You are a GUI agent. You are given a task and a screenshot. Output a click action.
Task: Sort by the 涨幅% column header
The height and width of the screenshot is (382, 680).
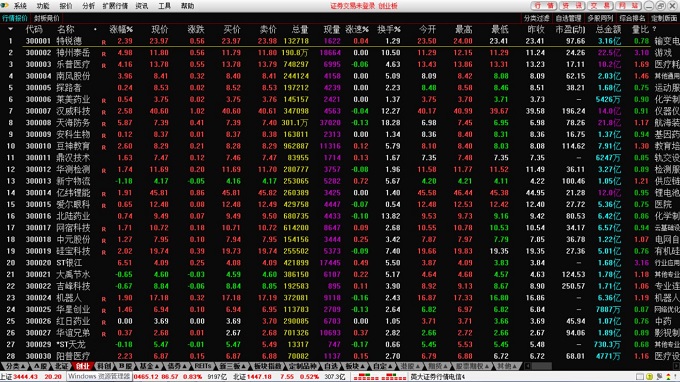point(121,29)
